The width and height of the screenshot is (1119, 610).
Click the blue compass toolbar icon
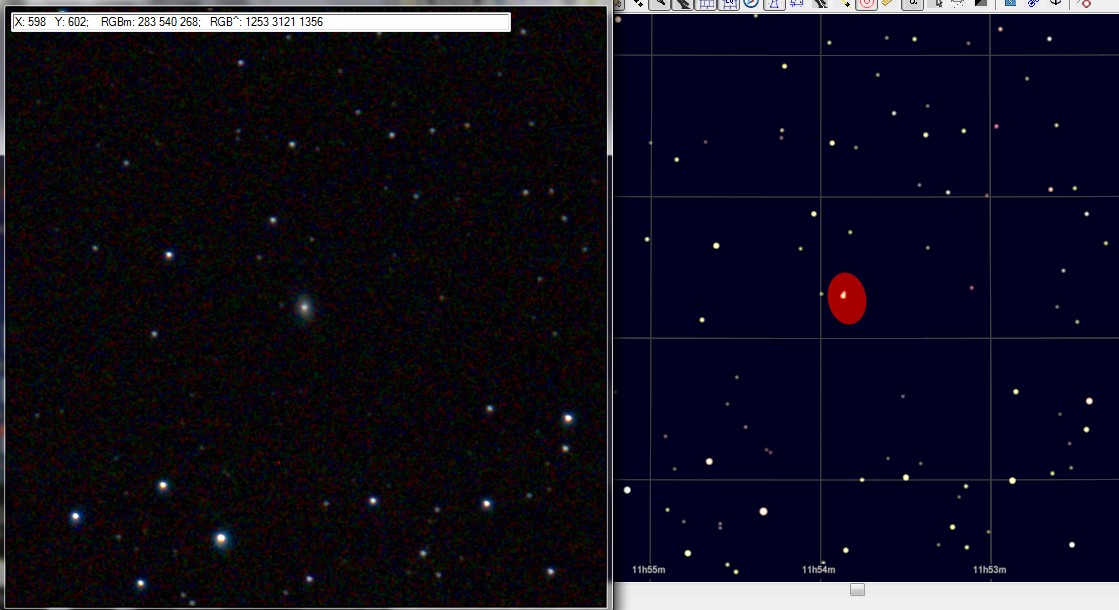coord(751,4)
